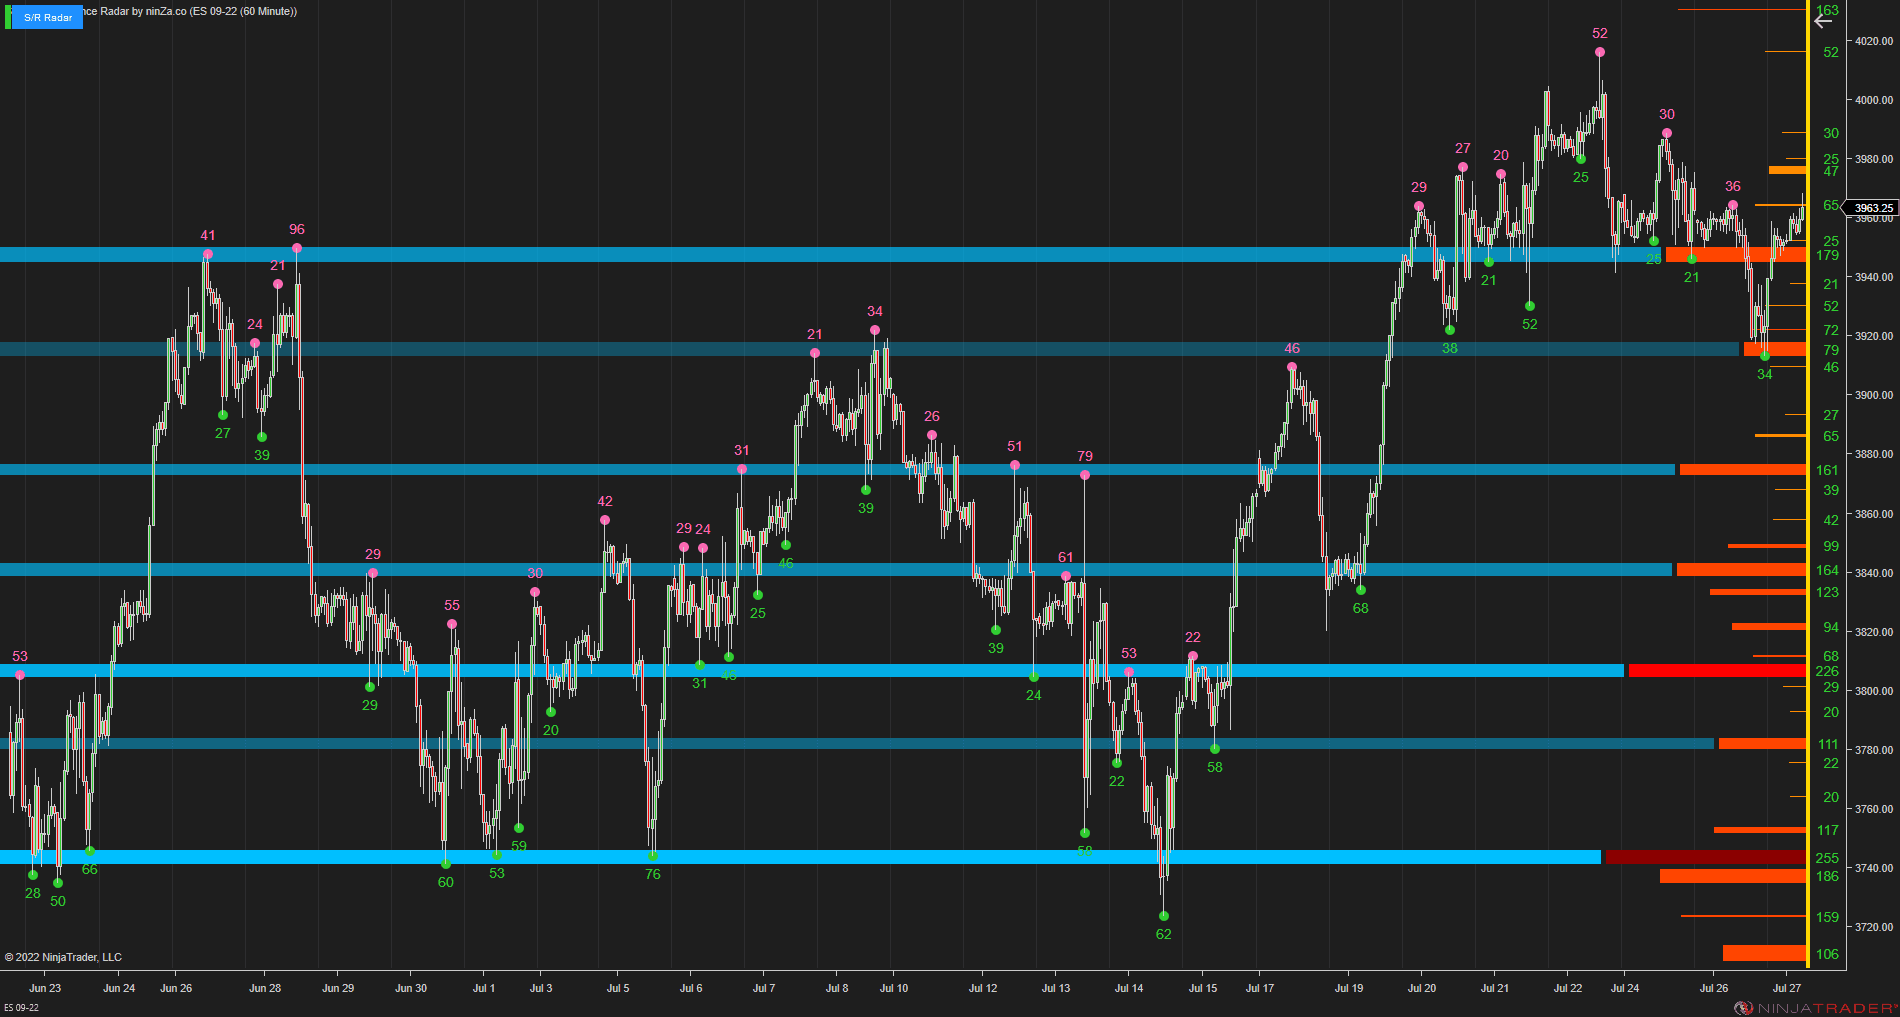Image resolution: width=1900 pixels, height=1017 pixels.
Task: Click the left arrow icon near top-right
Action: coord(1823,21)
